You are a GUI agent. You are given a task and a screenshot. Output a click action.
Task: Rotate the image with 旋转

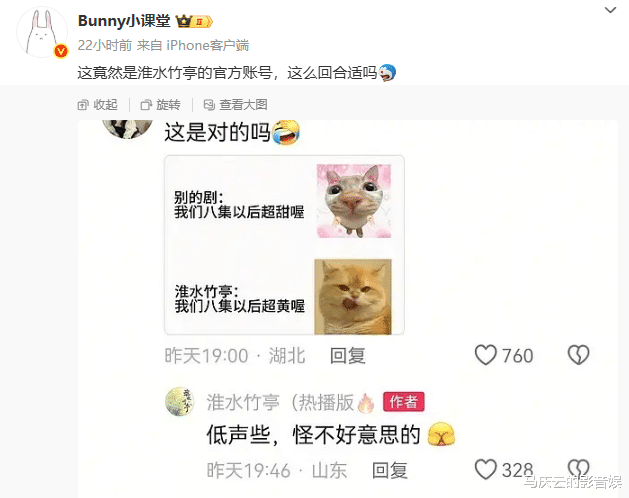[160, 105]
